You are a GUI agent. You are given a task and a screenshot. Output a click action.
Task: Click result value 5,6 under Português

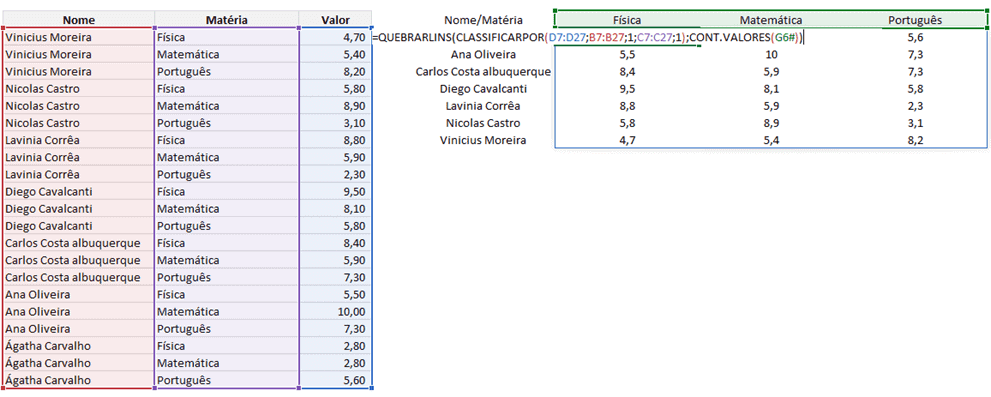[915, 37]
